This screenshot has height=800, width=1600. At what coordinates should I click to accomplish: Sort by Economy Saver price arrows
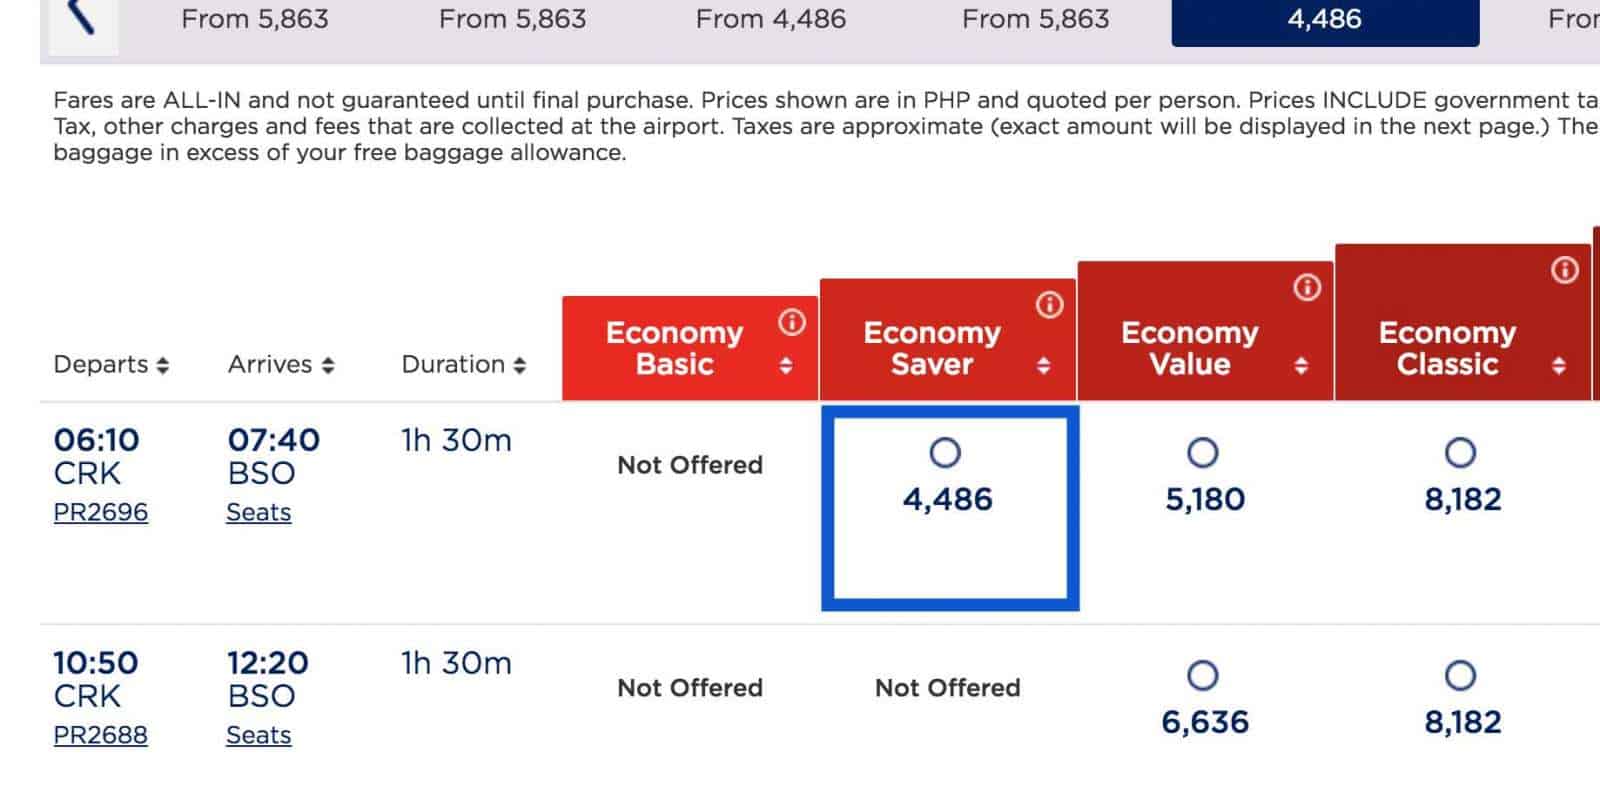click(x=1044, y=366)
